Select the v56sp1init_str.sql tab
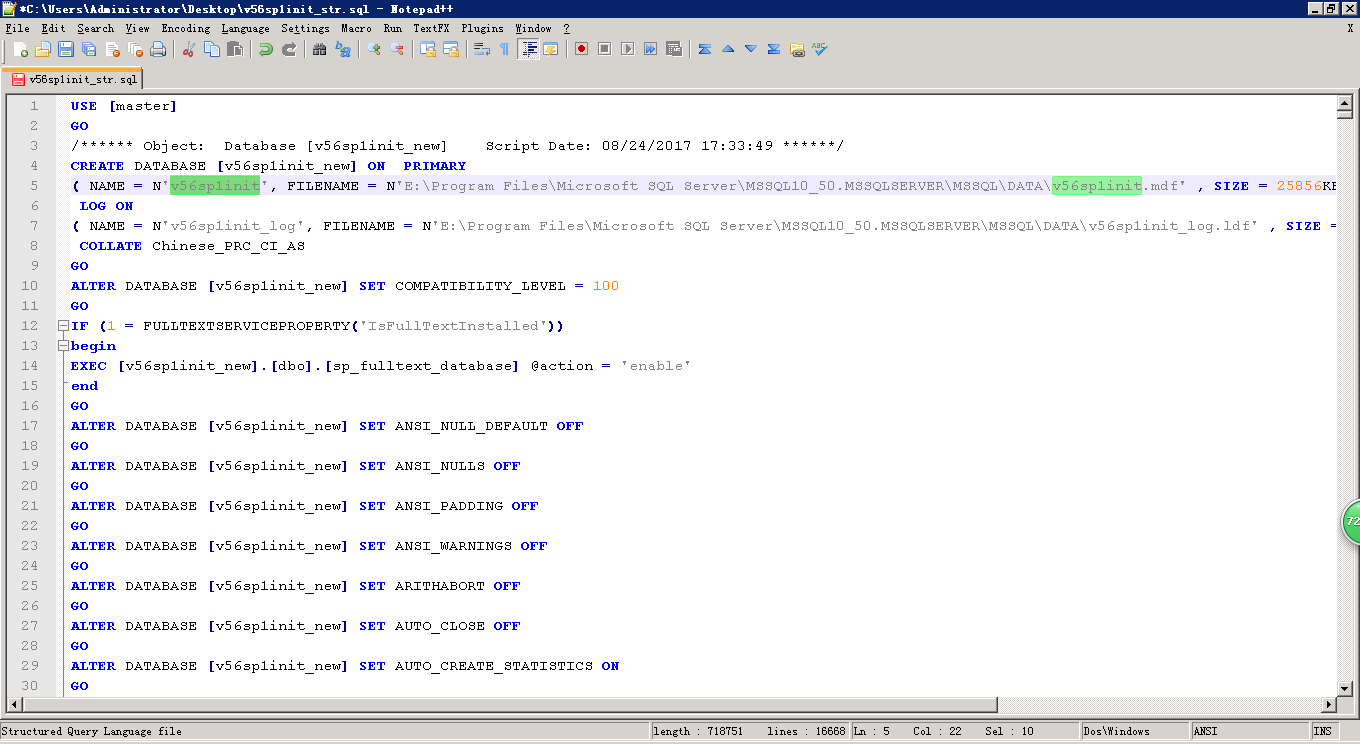Image resolution: width=1360 pixels, height=744 pixels. pos(74,79)
